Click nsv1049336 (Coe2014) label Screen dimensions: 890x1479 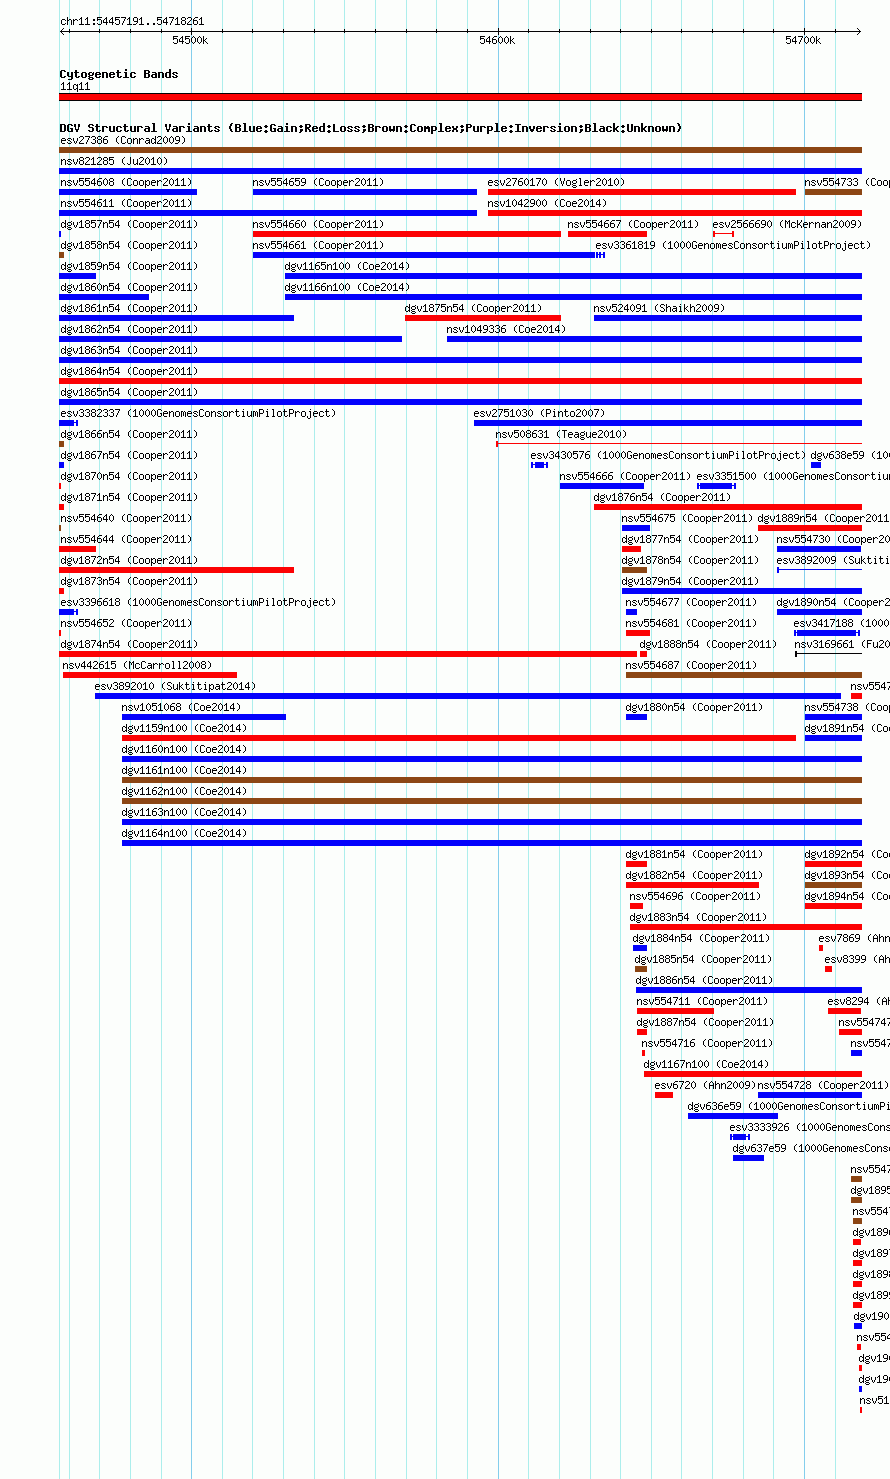point(506,329)
